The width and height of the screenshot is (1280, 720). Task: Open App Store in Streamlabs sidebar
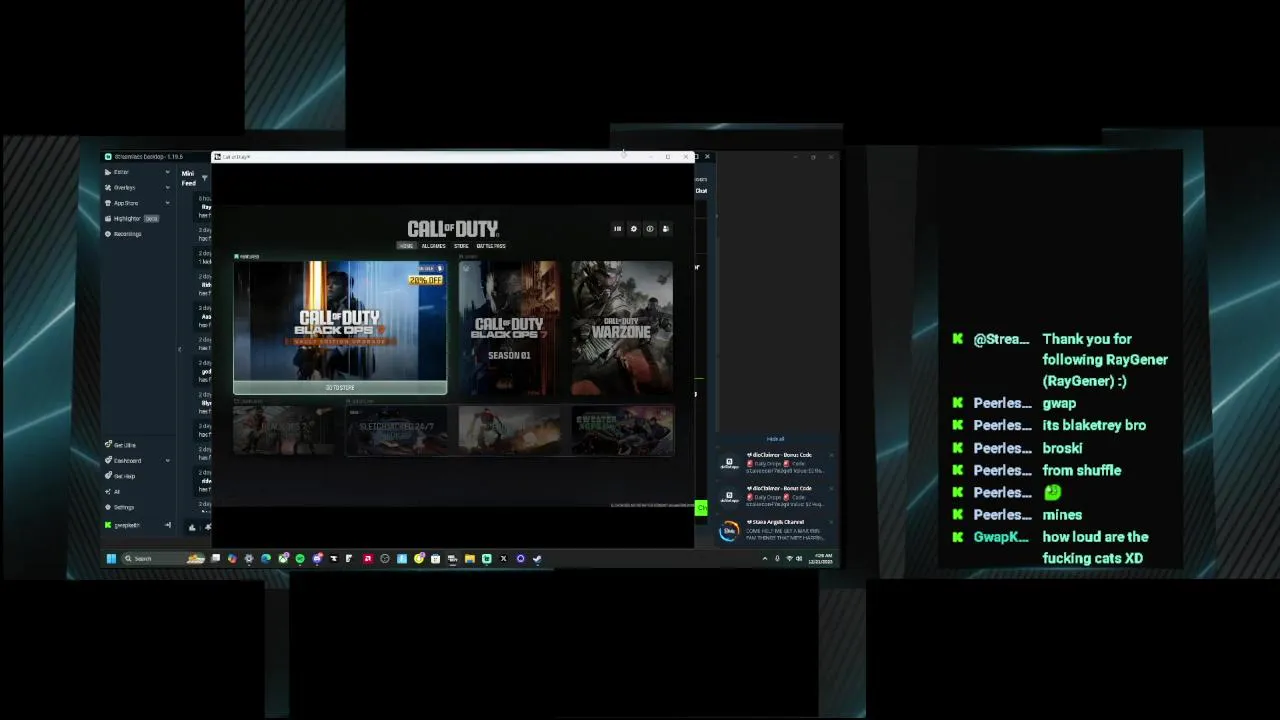point(125,203)
